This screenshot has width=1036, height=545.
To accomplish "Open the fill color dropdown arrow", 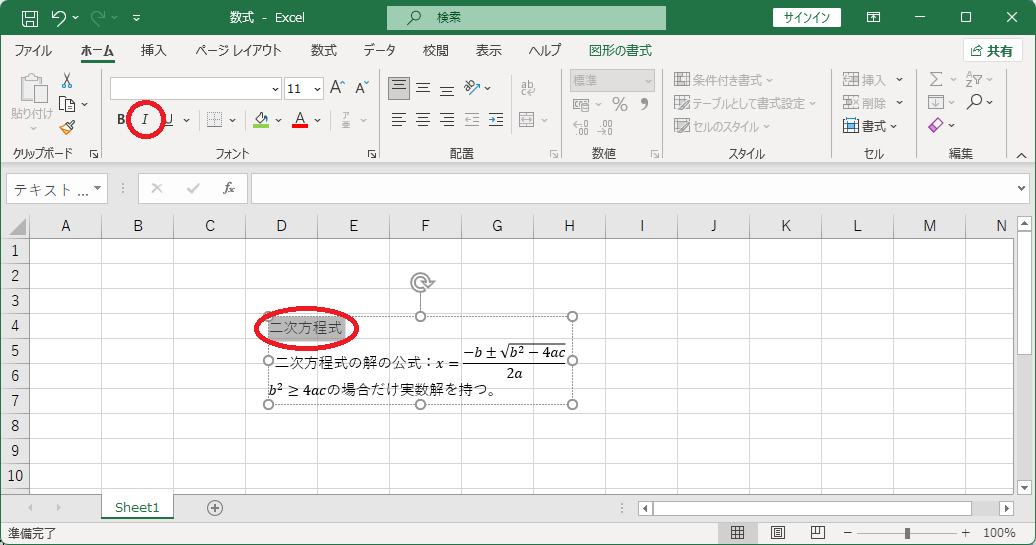I will (x=278, y=120).
